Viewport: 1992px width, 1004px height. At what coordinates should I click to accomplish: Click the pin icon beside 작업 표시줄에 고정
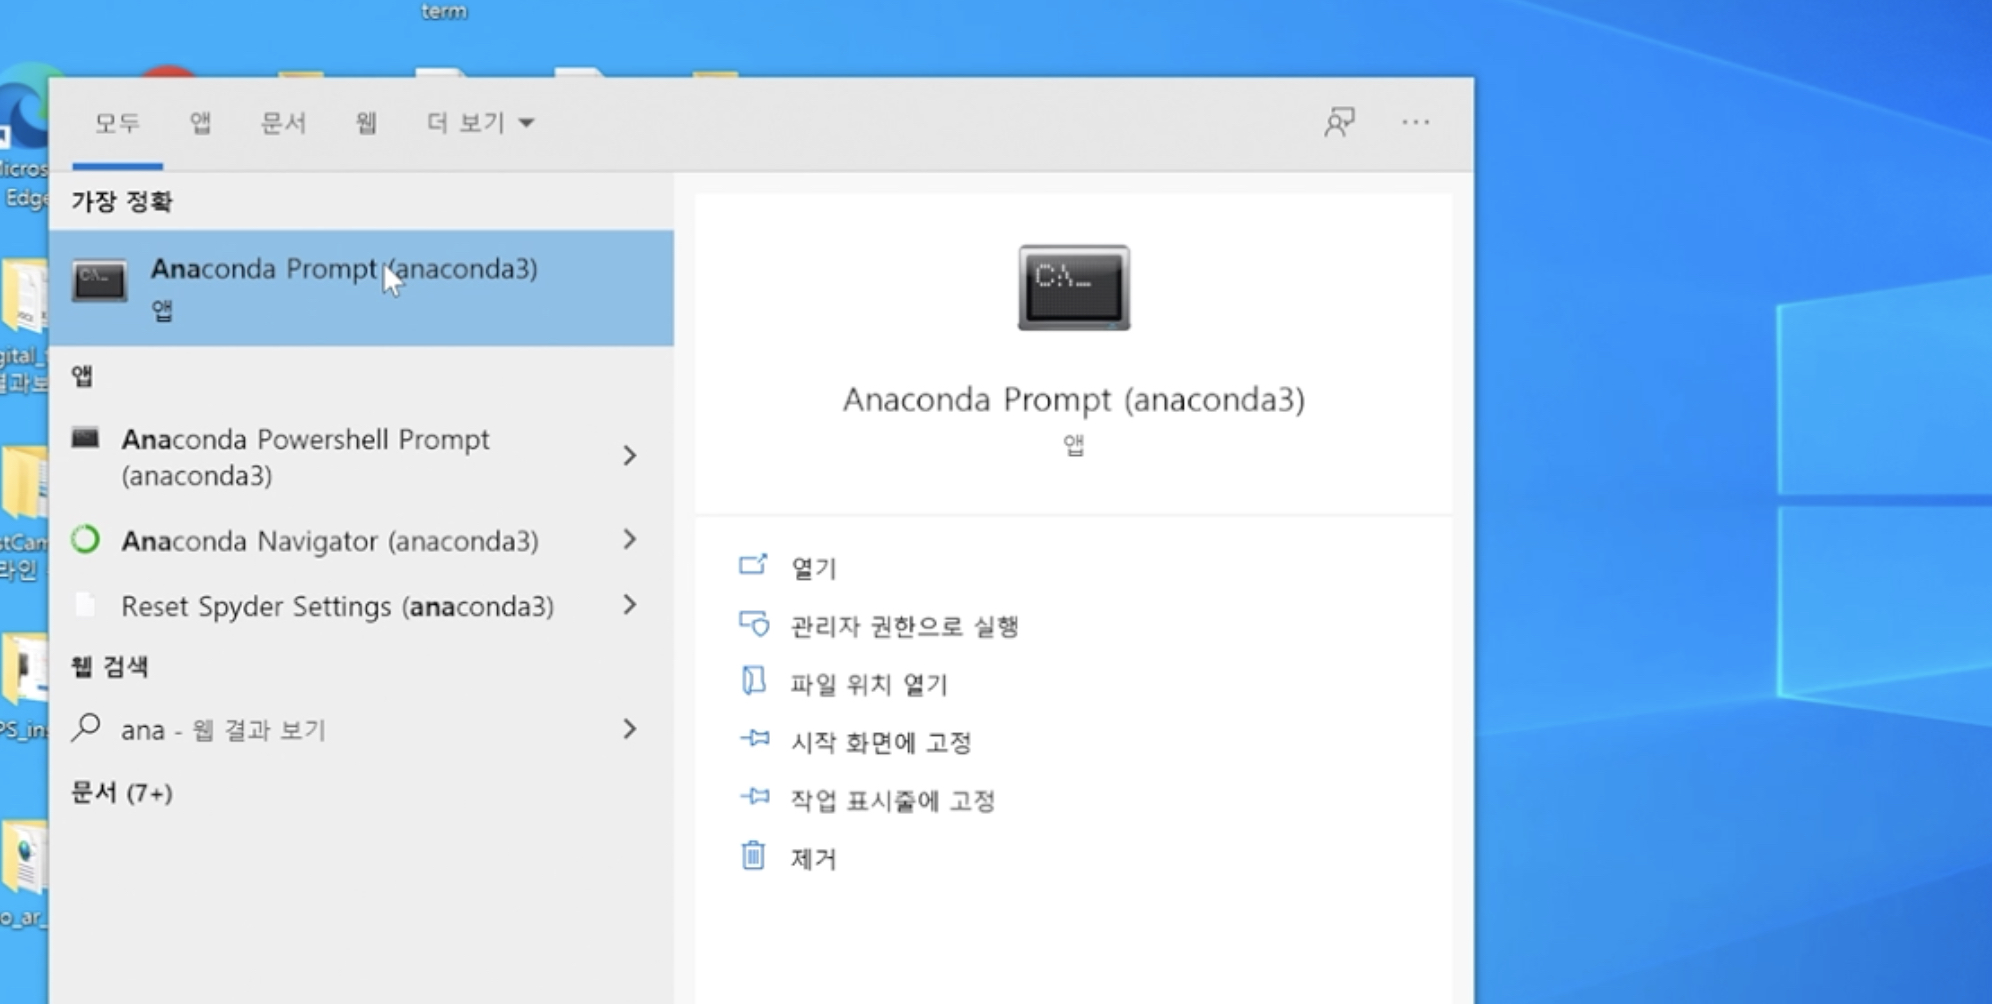[x=755, y=797]
